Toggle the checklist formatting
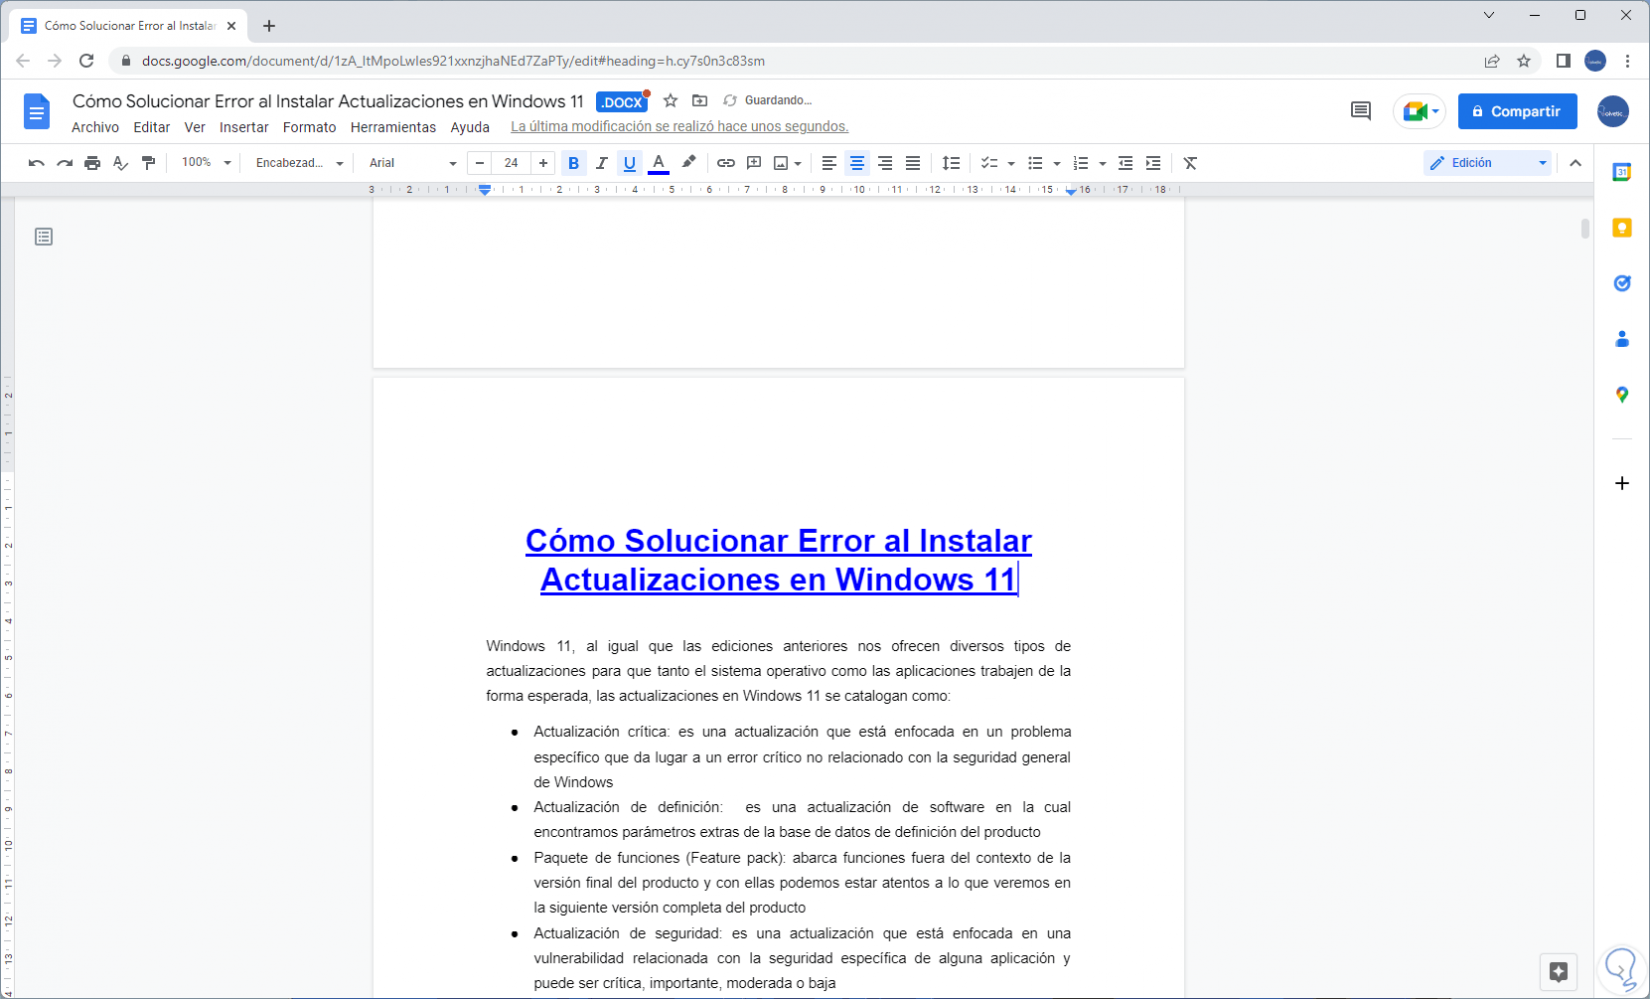The height and width of the screenshot is (999, 1650). pyautogui.click(x=989, y=163)
